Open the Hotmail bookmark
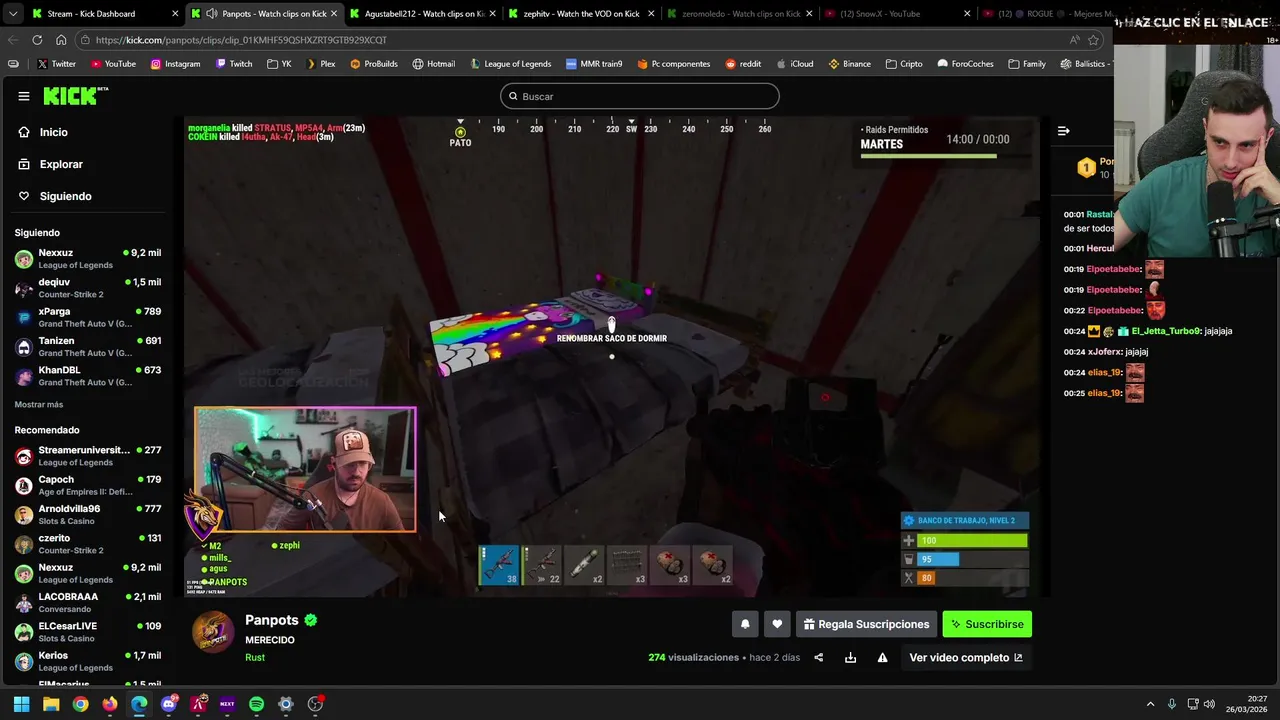Viewport: 1280px width, 720px height. point(433,64)
